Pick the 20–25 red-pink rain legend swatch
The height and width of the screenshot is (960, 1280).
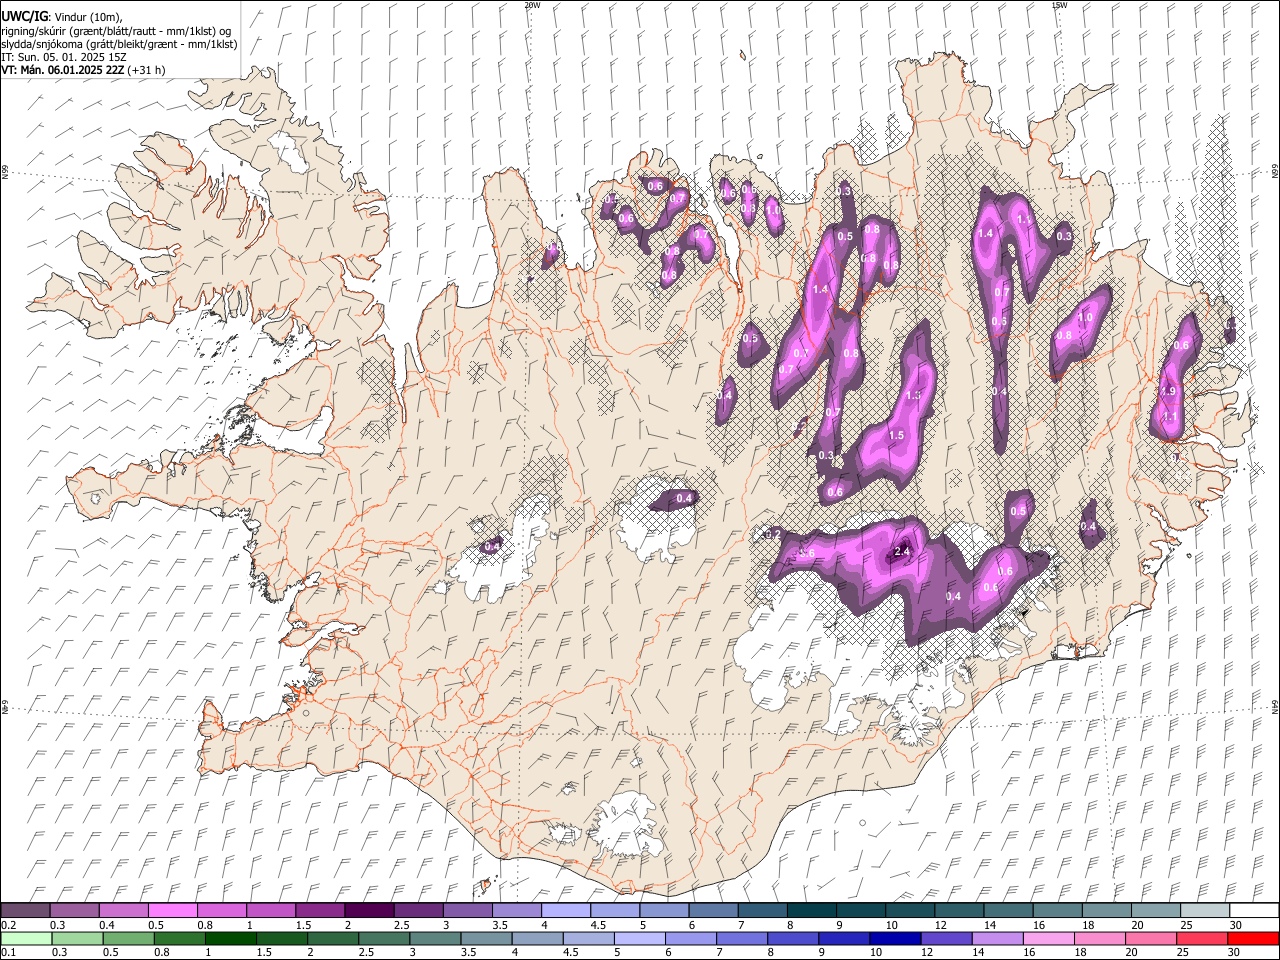(1151, 939)
